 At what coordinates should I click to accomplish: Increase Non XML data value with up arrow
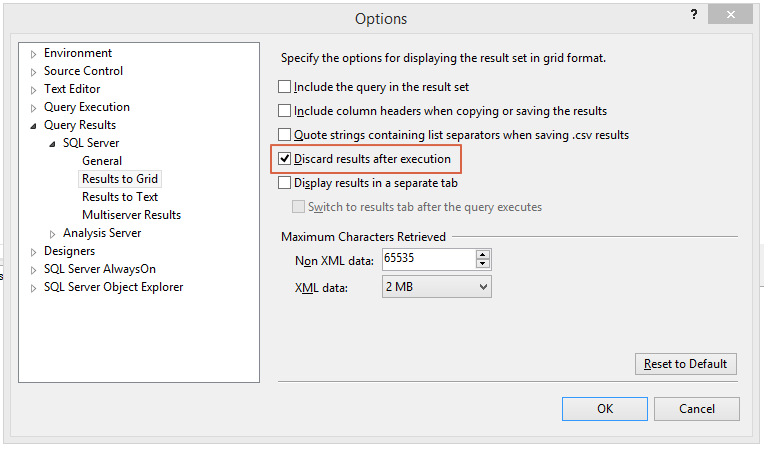[x=482, y=255]
